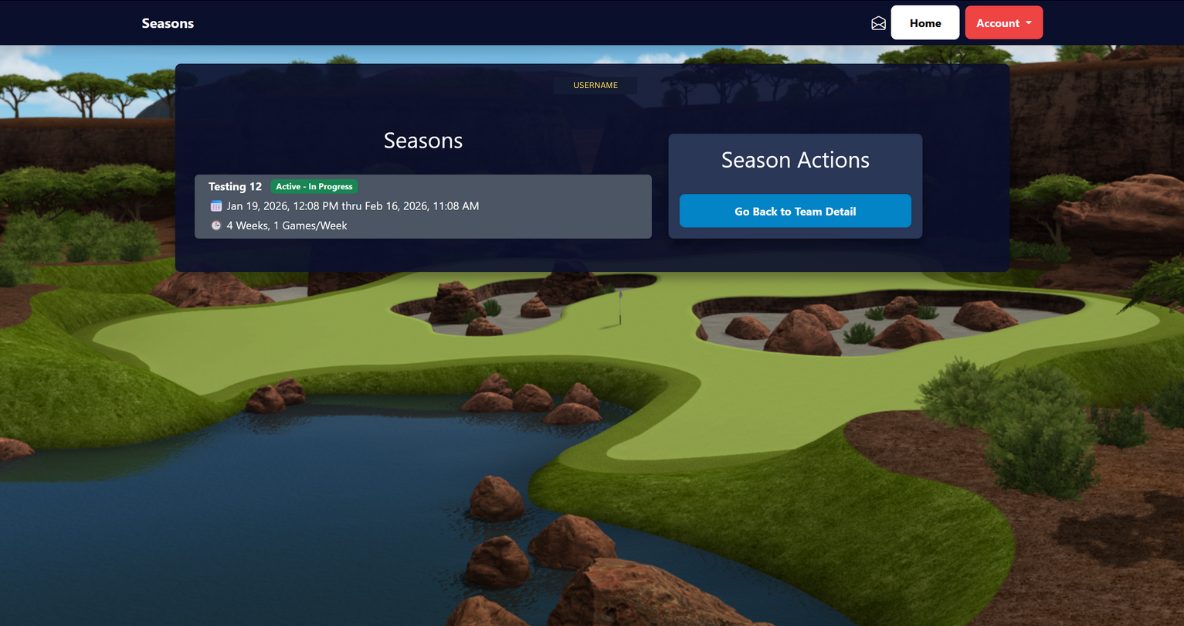Image resolution: width=1184 pixels, height=626 pixels.
Task: Click the Season Actions heading
Action: (795, 160)
